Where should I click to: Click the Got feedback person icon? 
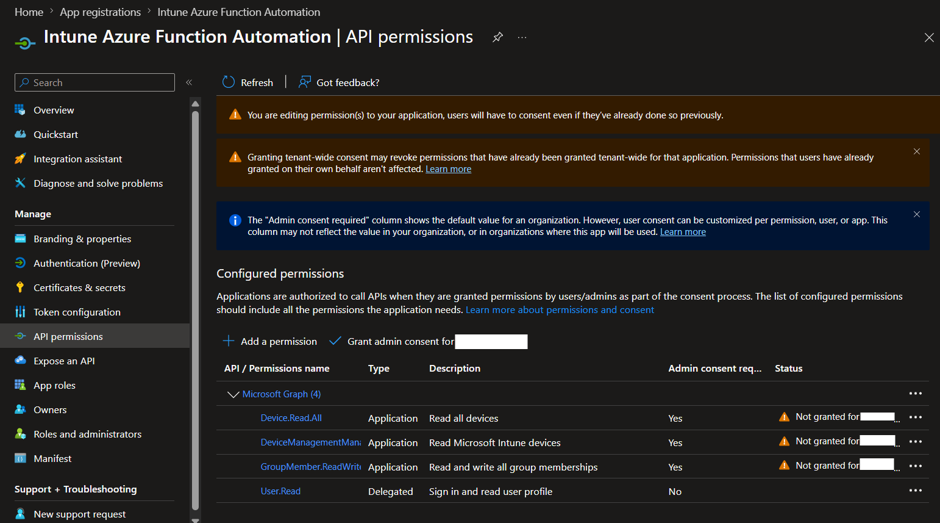[305, 82]
